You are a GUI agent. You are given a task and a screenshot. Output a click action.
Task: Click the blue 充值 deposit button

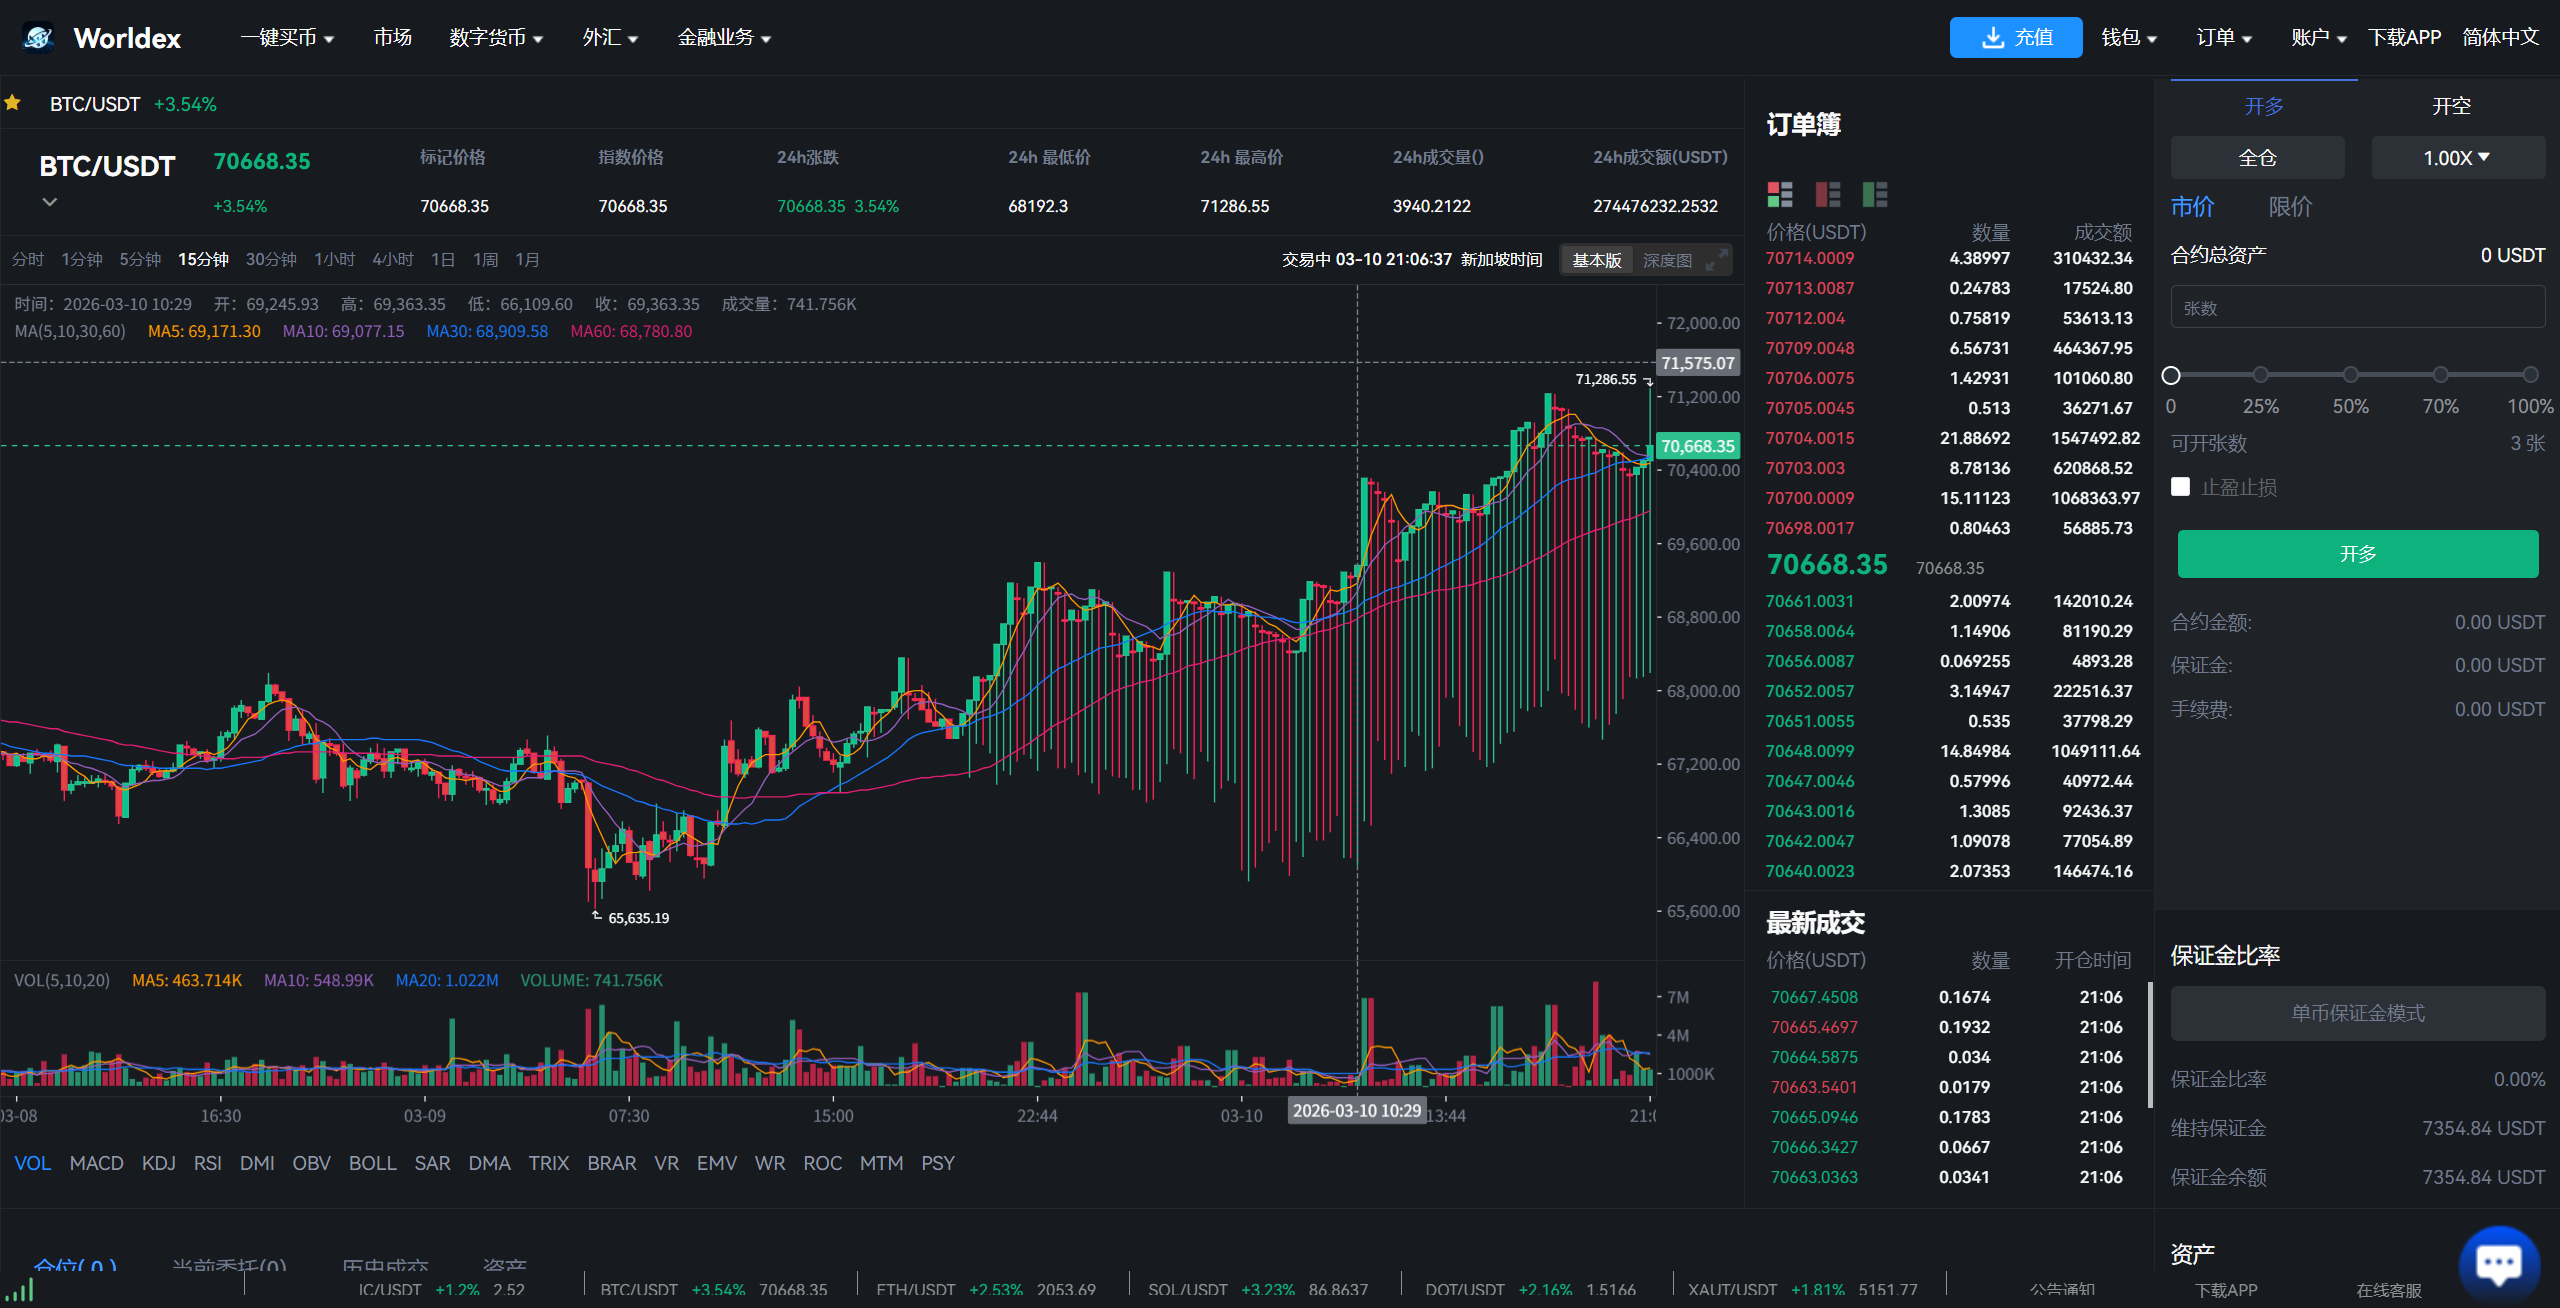click(2015, 38)
